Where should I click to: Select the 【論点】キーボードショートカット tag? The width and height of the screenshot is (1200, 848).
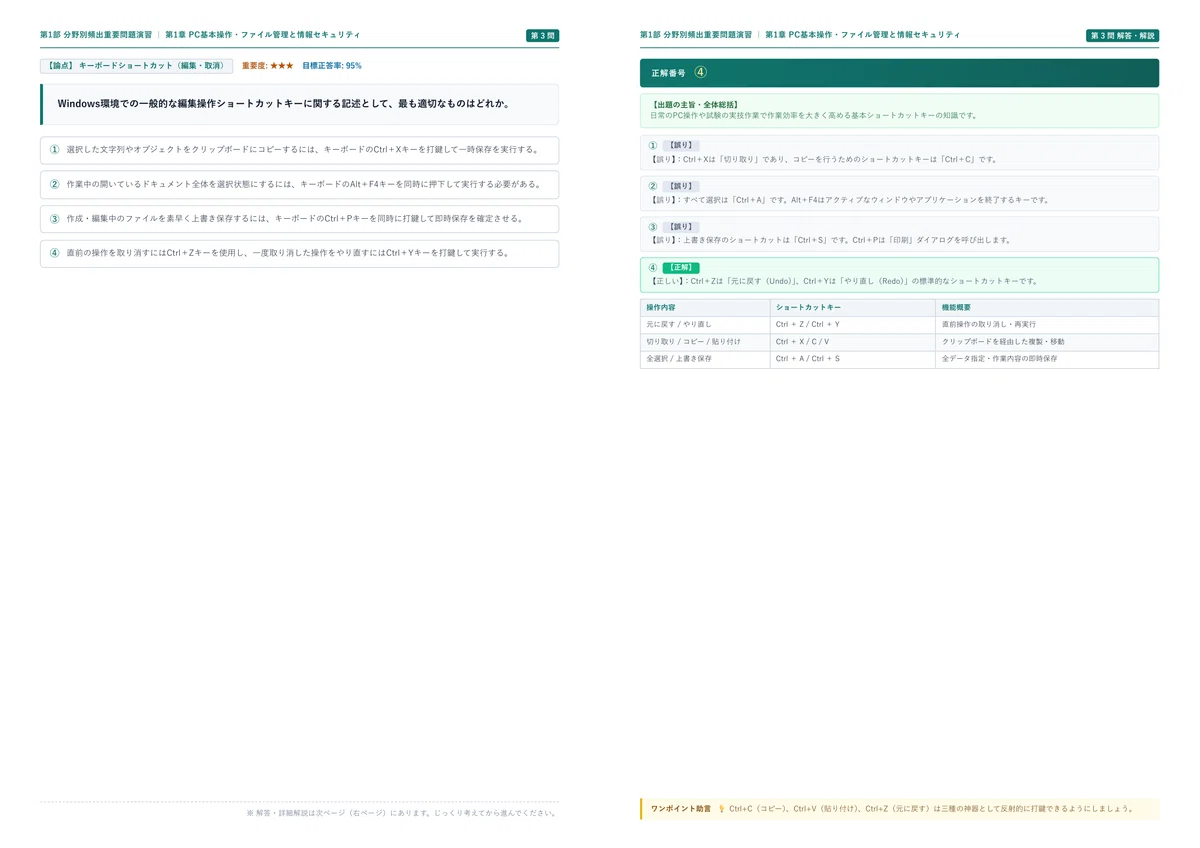tap(137, 66)
